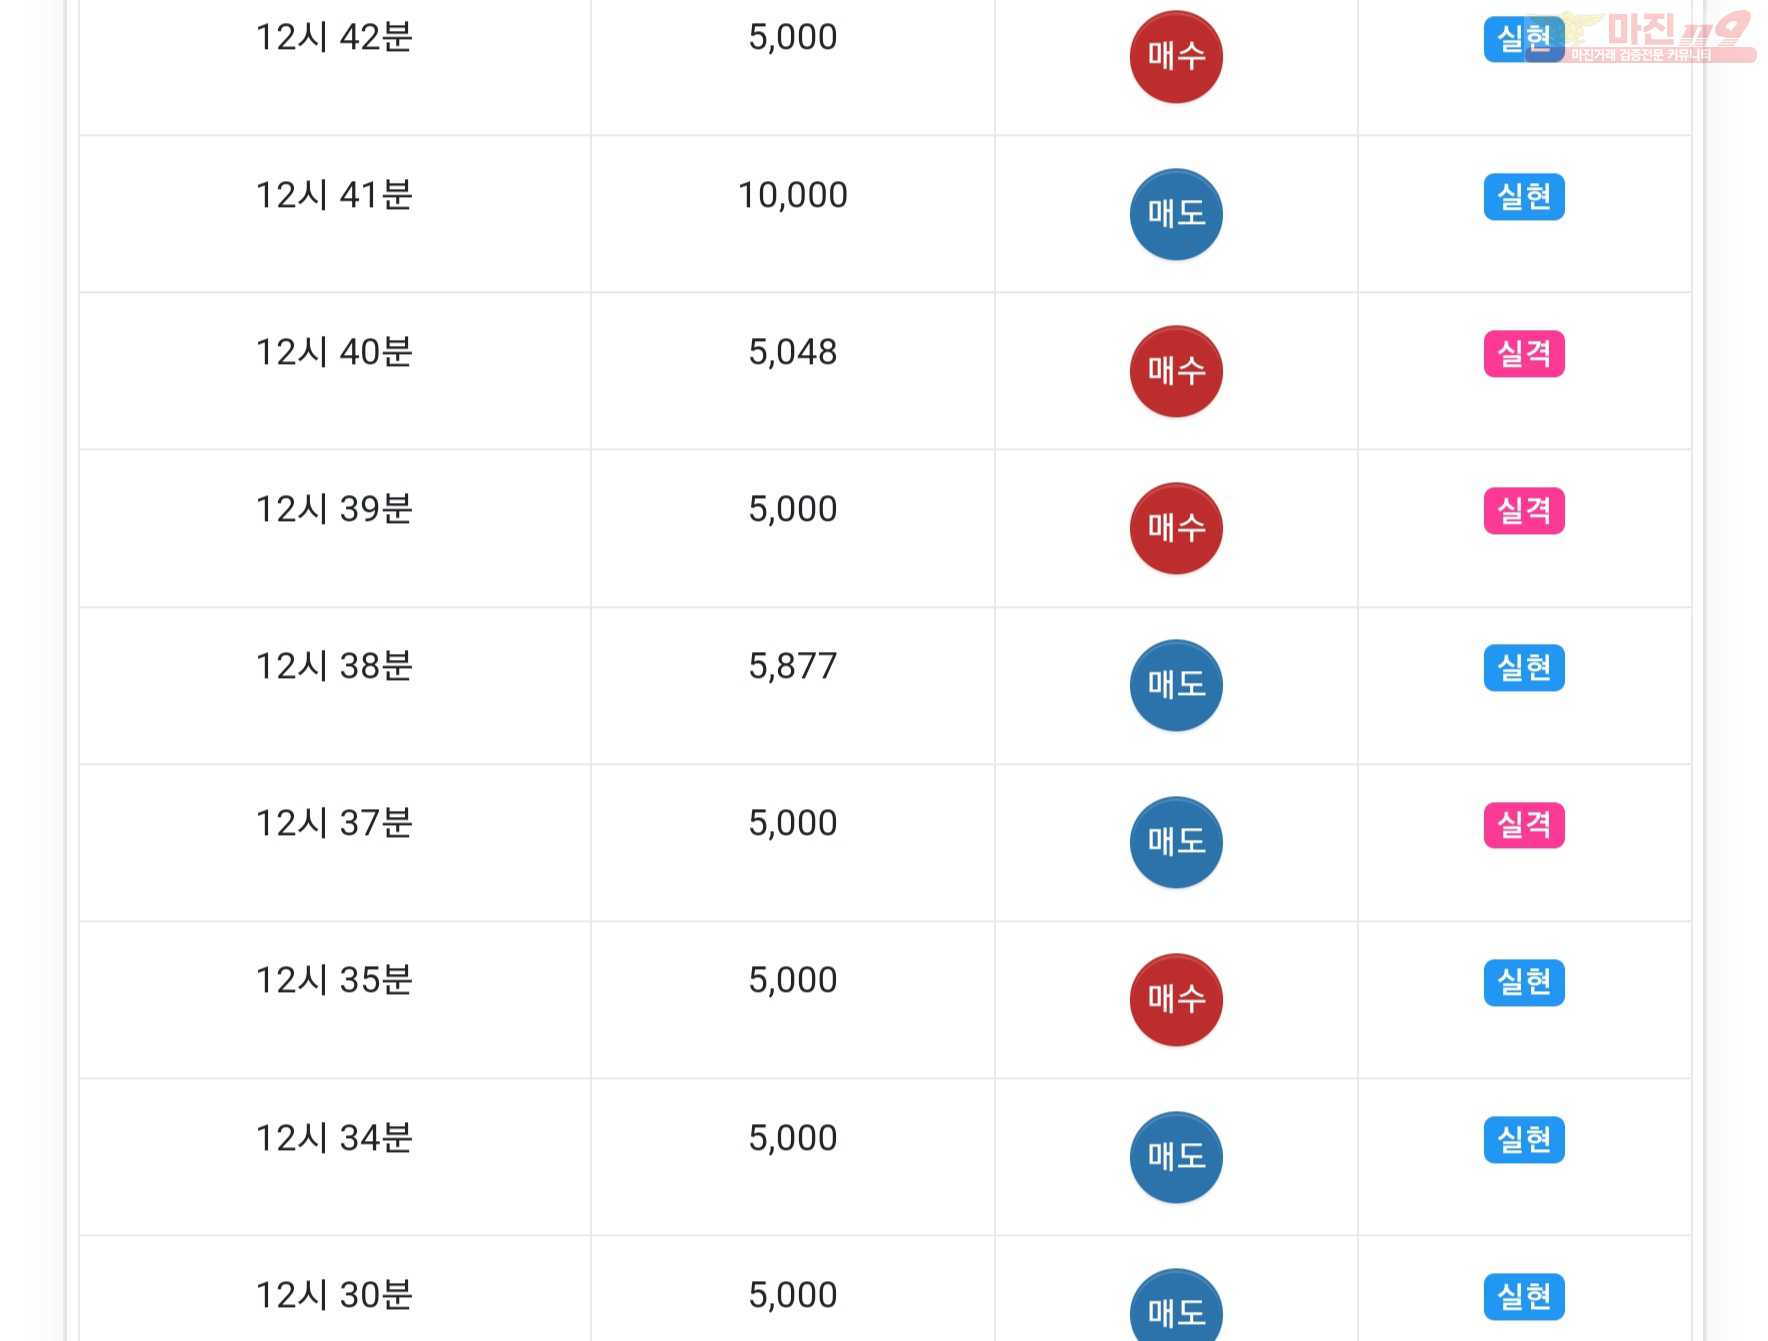
Task: Select the blue 매도 circle at 12시 37분
Action: pos(1176,842)
